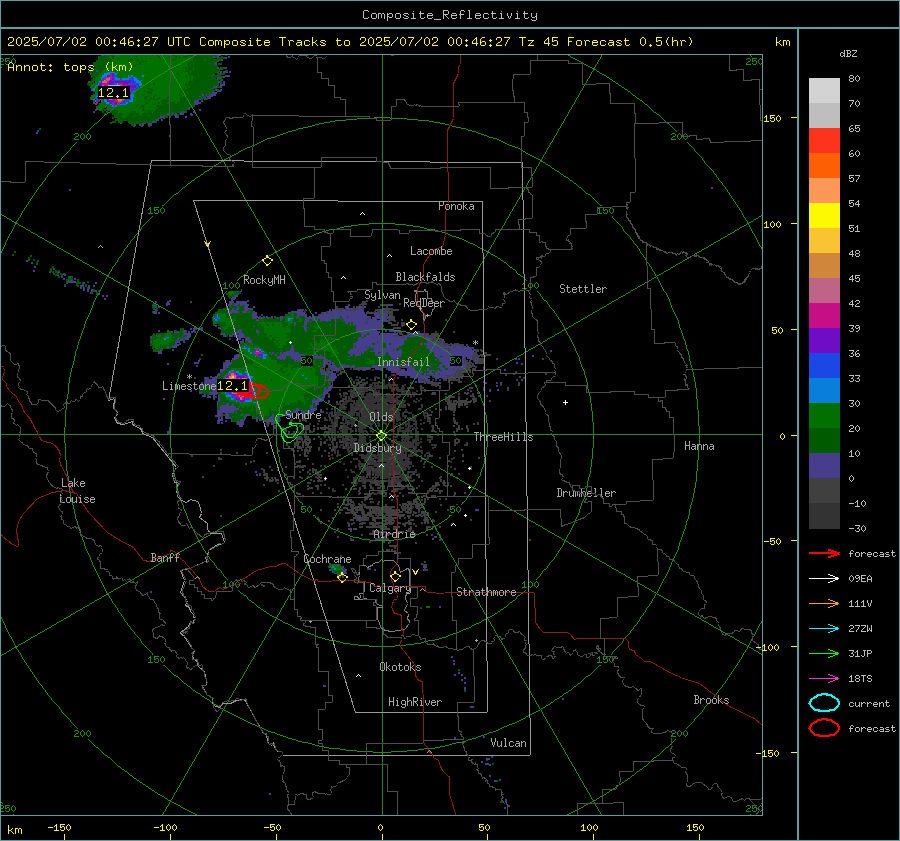Click the Hanna label
Viewport: 900px width, 841px height.
(x=699, y=446)
